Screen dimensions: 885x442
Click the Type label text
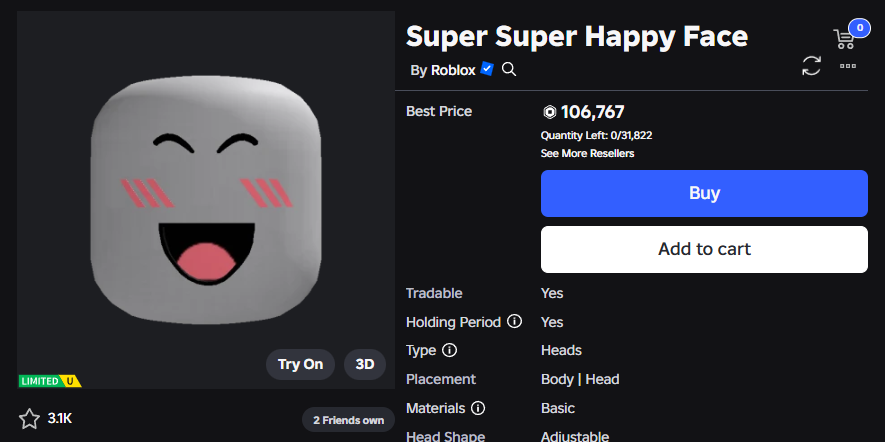click(x=421, y=351)
